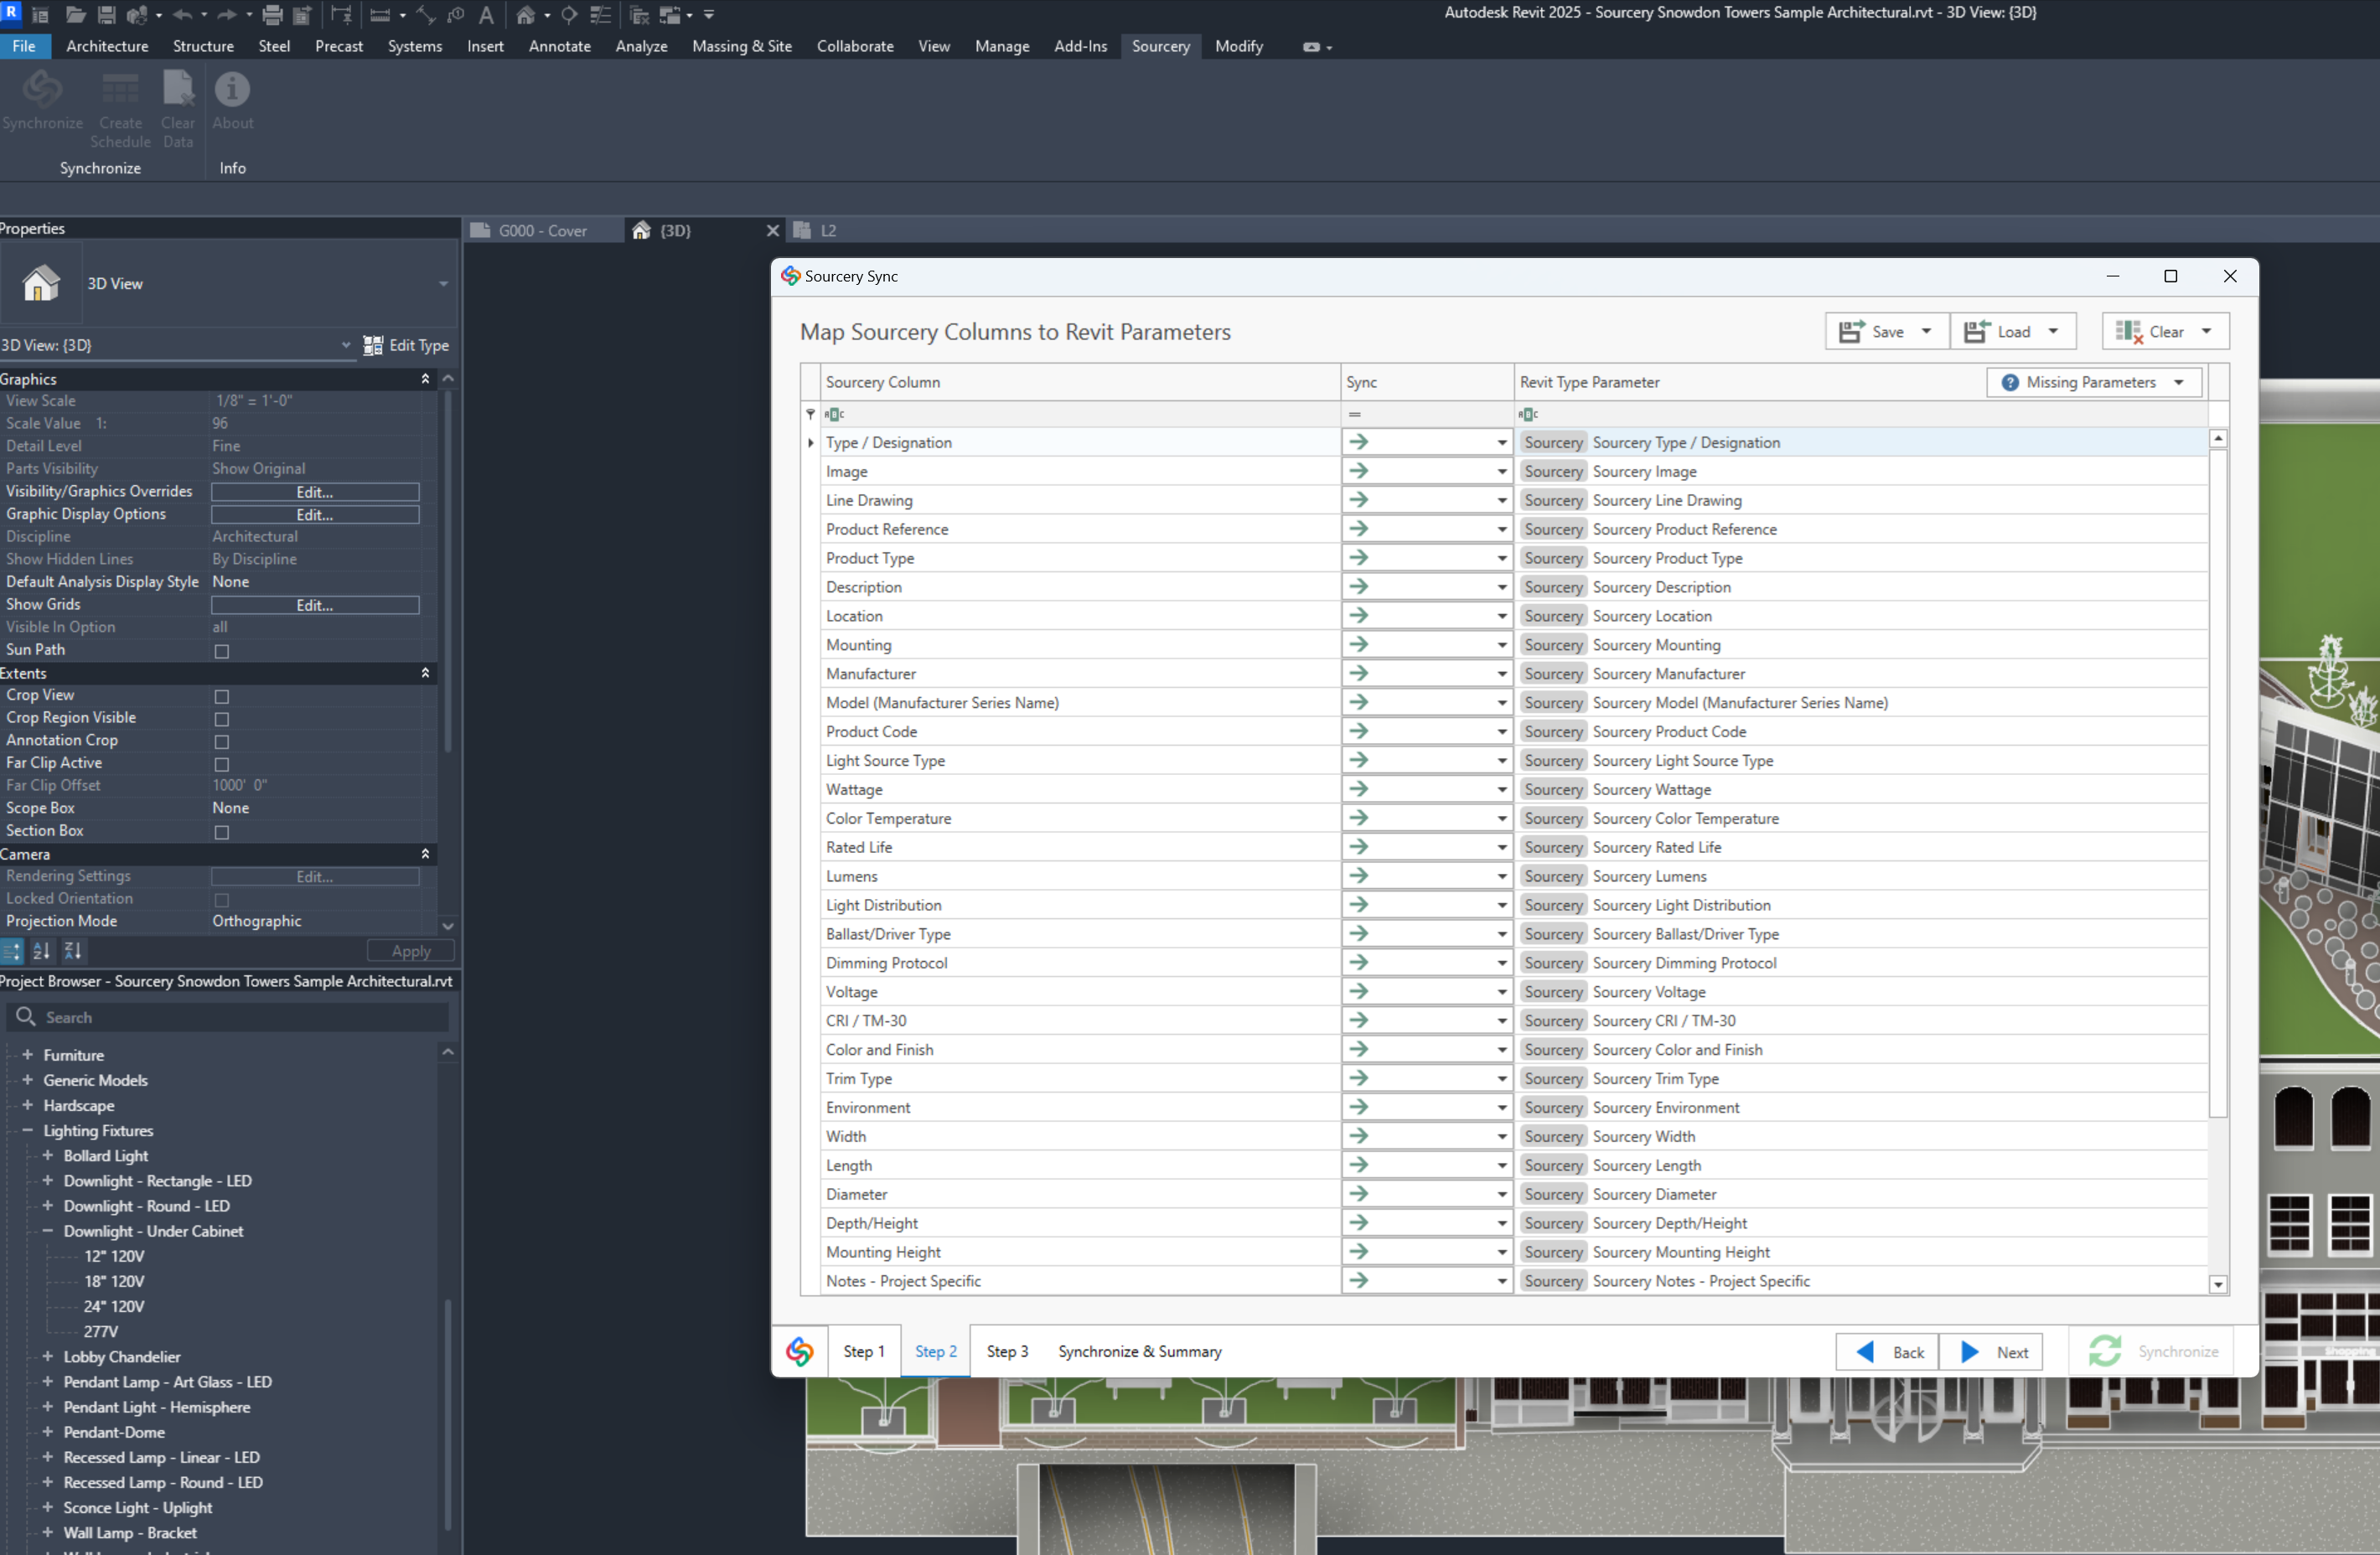This screenshot has width=2380, height=1555.
Task: Click the print icon in quick access toolbar
Action: pyautogui.click(x=272, y=15)
